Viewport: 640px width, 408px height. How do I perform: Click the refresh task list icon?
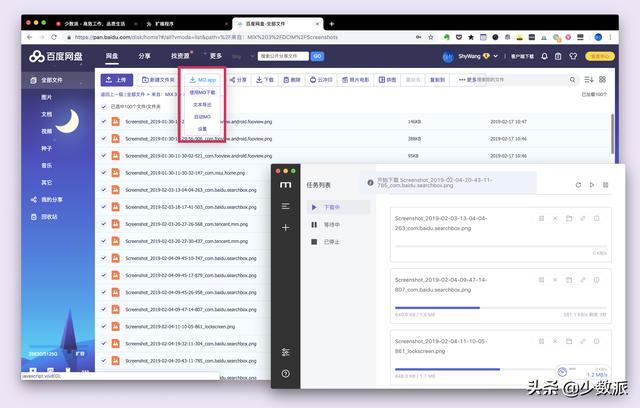[x=578, y=185]
